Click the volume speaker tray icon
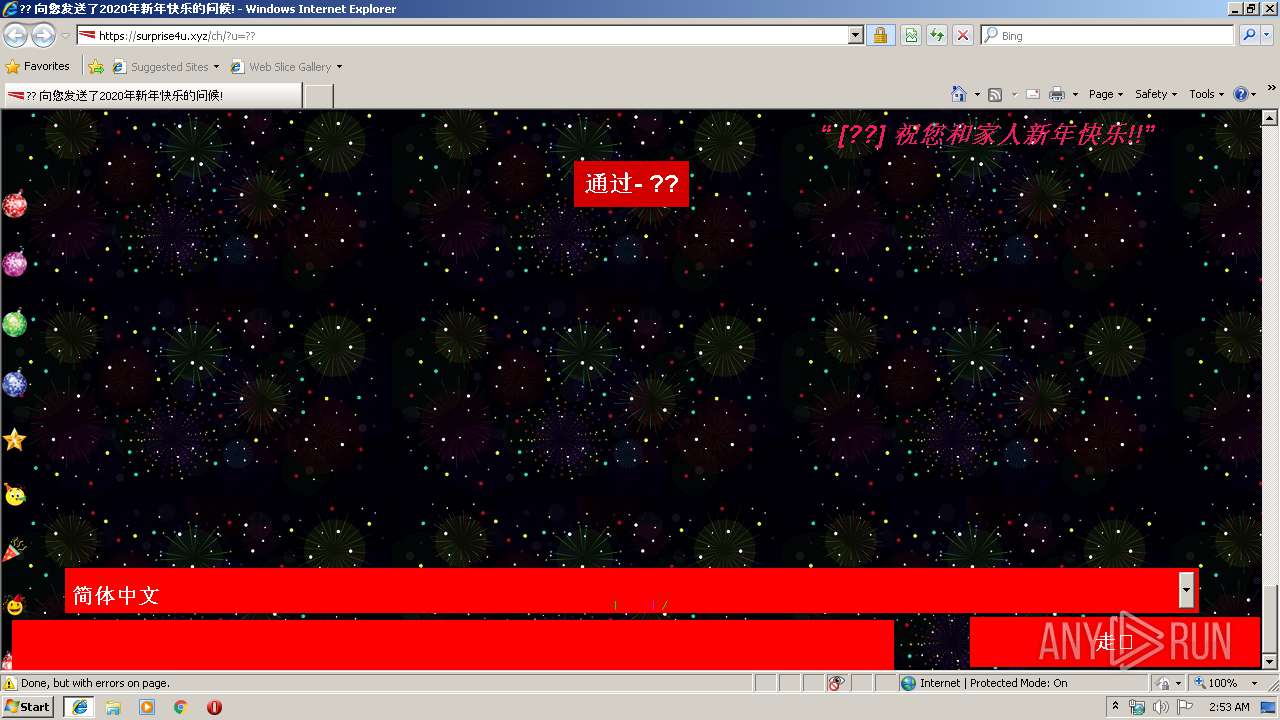The height and width of the screenshot is (720, 1280). coord(1160,707)
